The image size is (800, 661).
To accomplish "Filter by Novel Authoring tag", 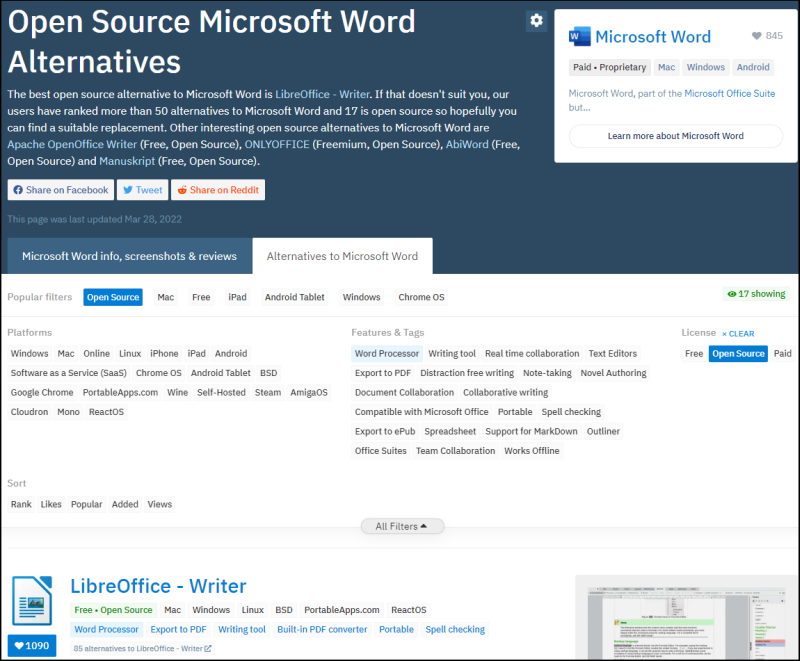I will [613, 373].
